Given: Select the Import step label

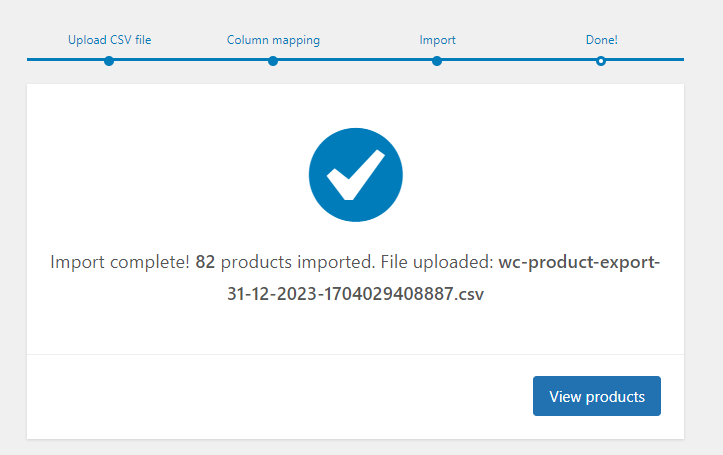Looking at the screenshot, I should click(437, 40).
